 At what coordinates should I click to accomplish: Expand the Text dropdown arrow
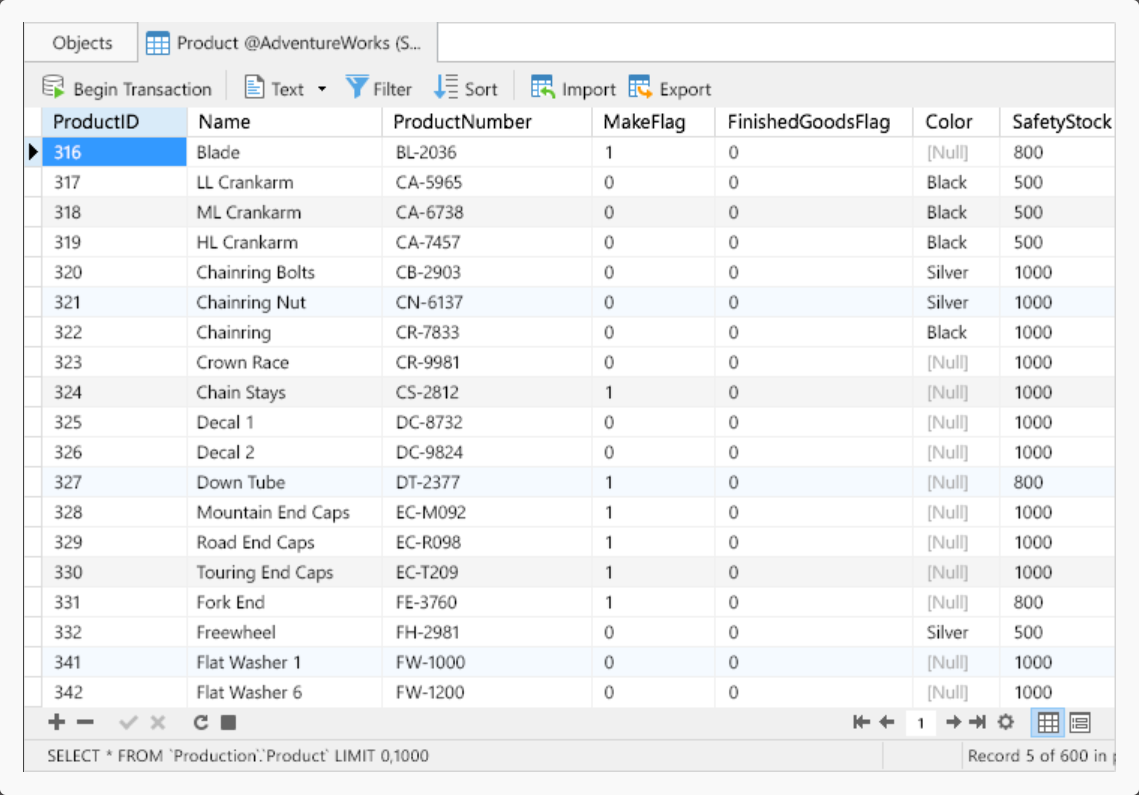tap(322, 89)
